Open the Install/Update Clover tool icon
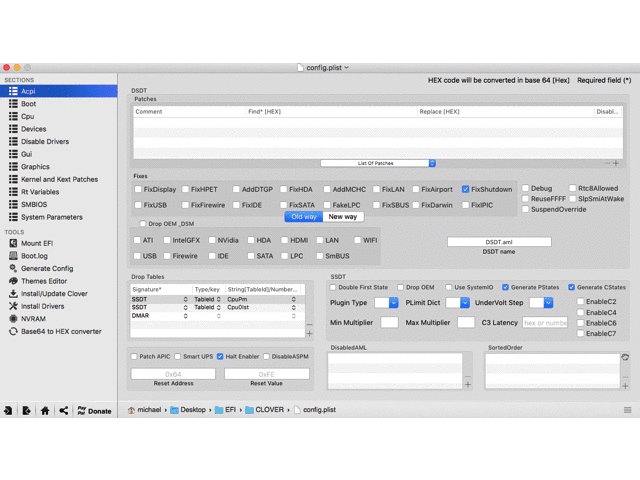 click(13, 293)
